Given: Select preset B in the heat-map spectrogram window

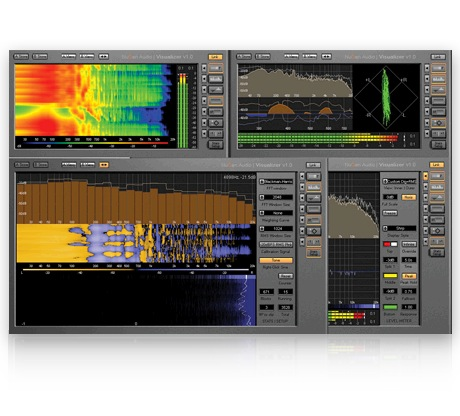Looking at the screenshot, I should click(x=40, y=57).
